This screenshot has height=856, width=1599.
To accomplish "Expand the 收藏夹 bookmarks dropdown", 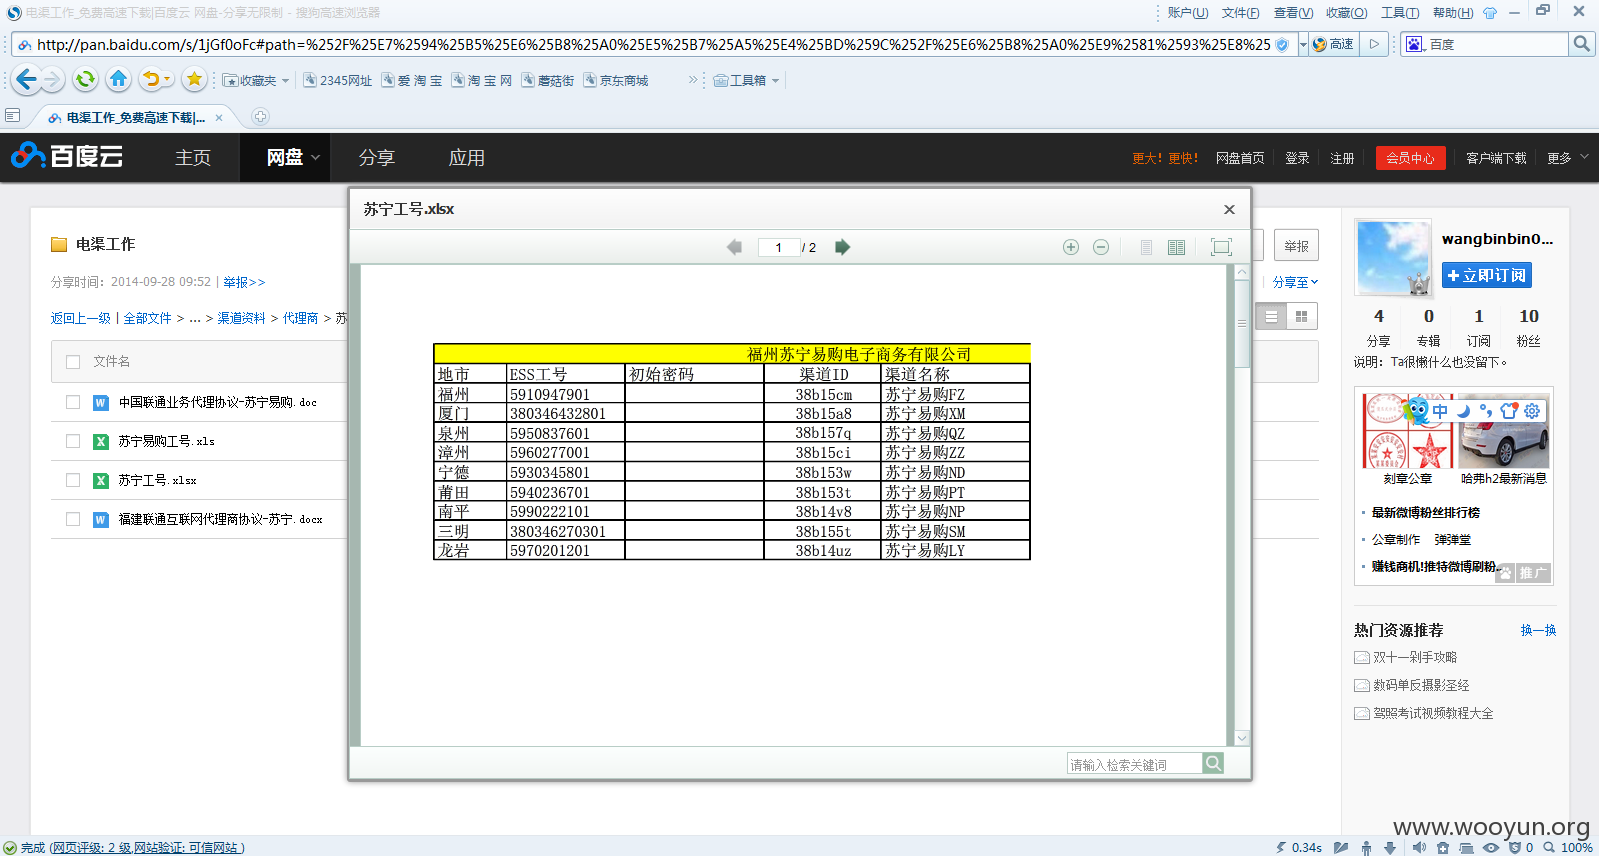I will (x=285, y=80).
